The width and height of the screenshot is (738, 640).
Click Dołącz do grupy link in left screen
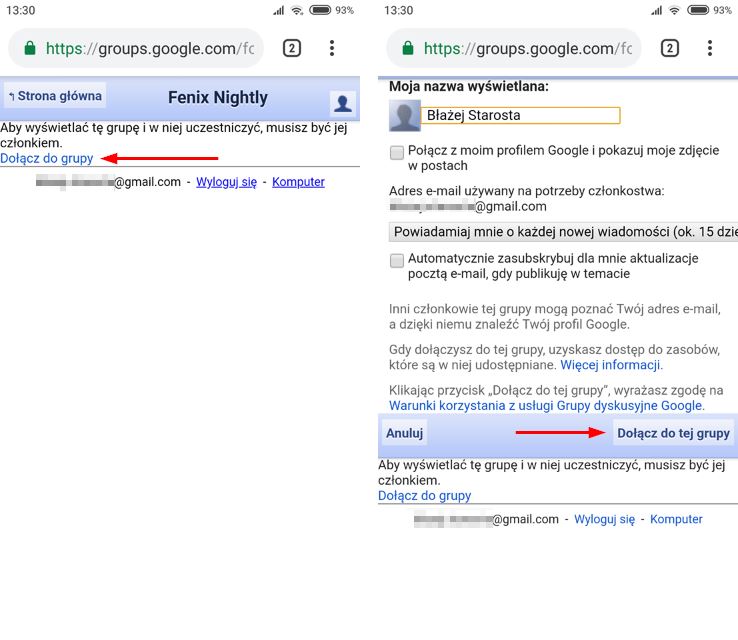tap(47, 158)
